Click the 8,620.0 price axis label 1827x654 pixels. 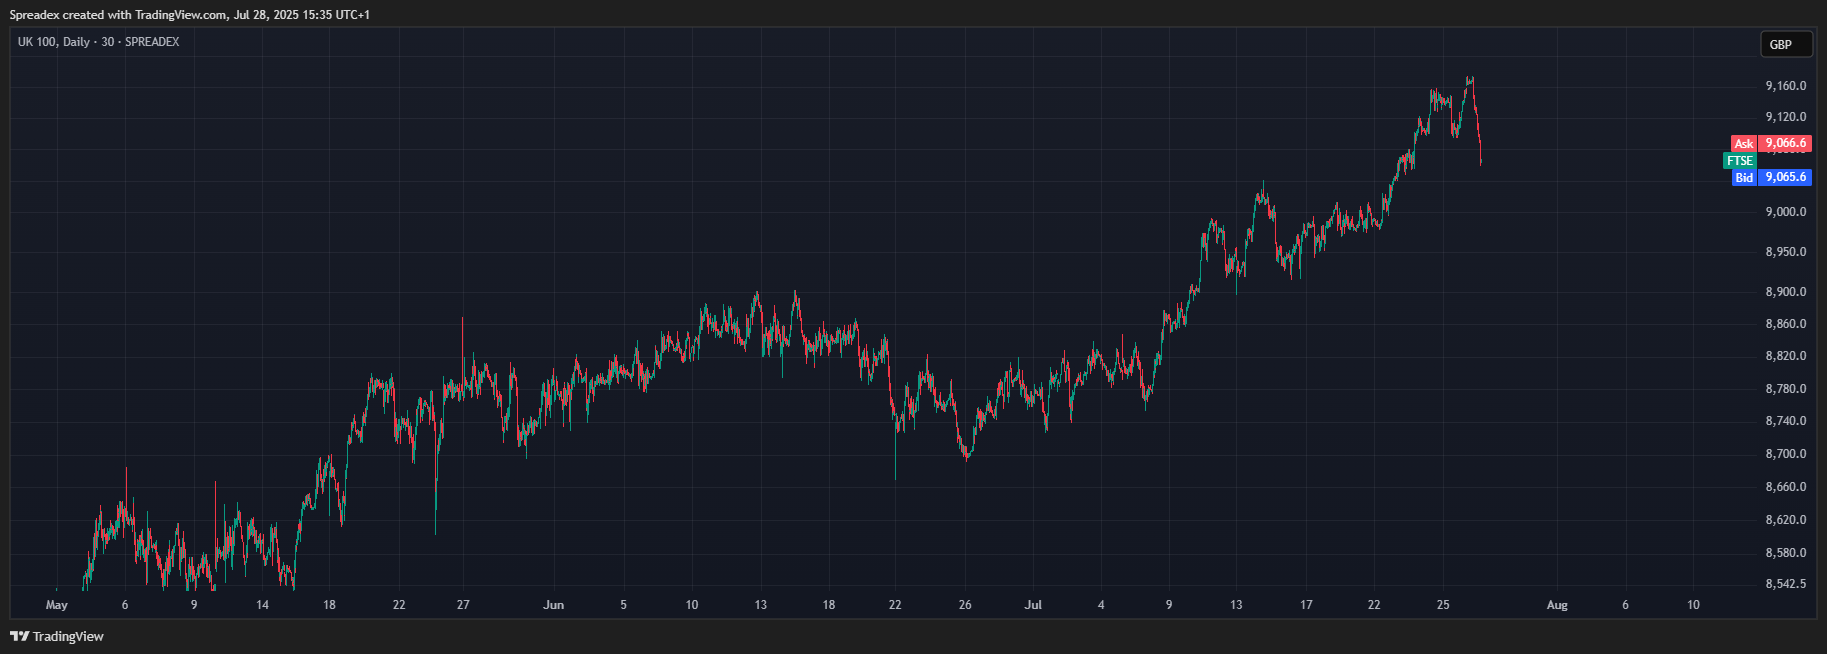[1786, 520]
